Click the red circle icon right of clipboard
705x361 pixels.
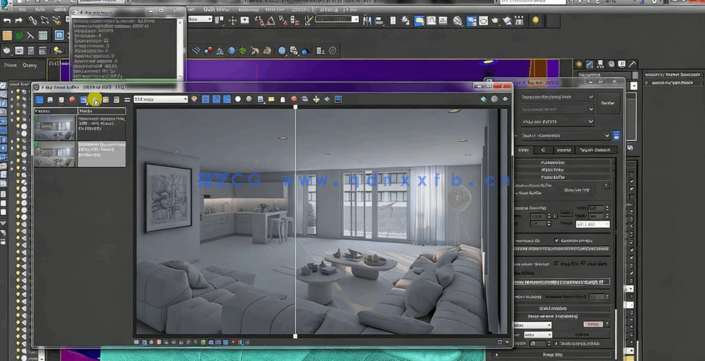pyautogui.click(x=294, y=99)
